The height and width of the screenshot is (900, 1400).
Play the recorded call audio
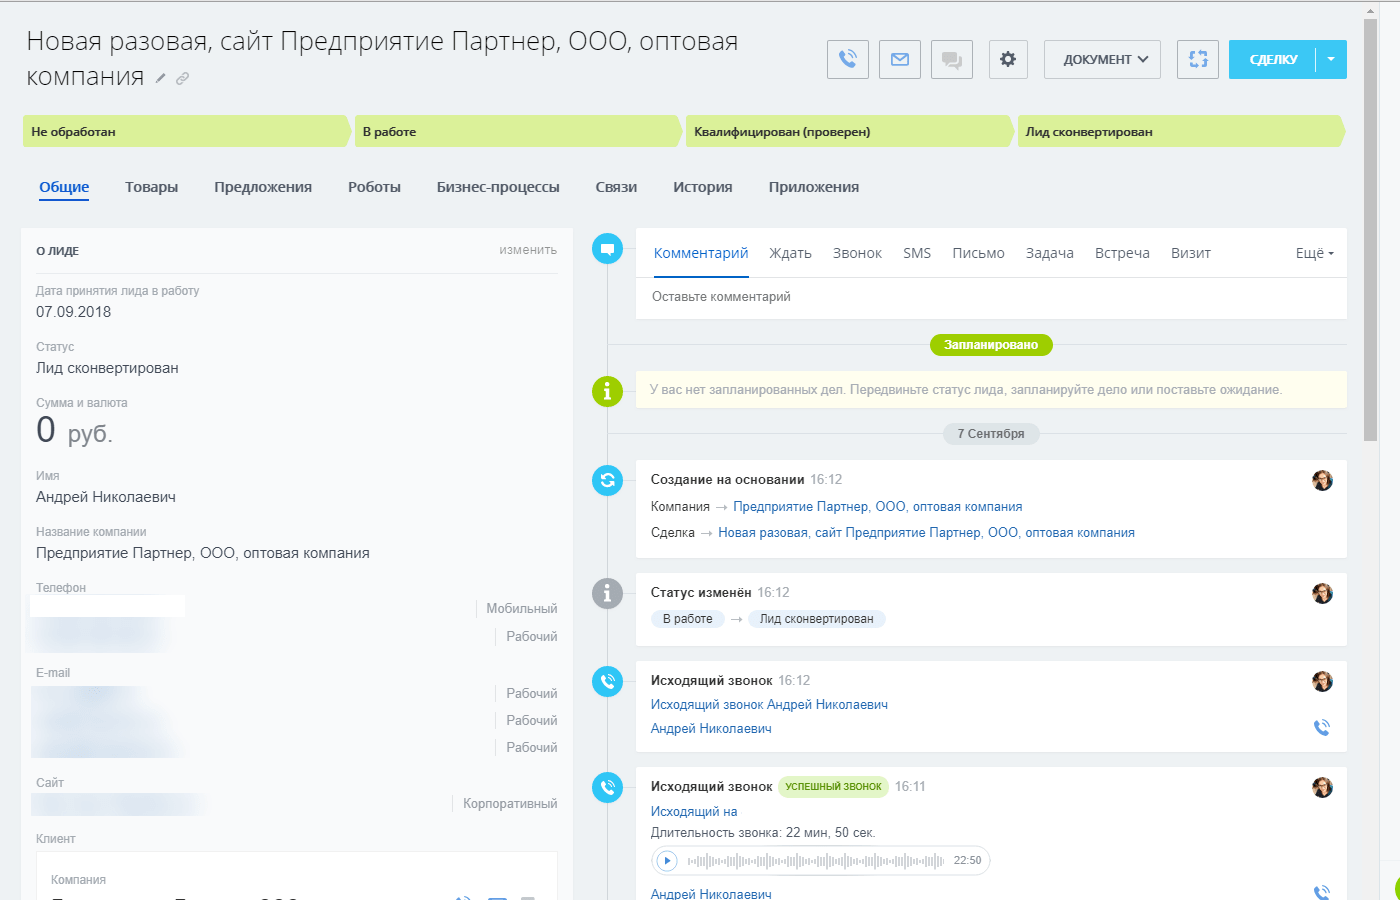(x=665, y=860)
